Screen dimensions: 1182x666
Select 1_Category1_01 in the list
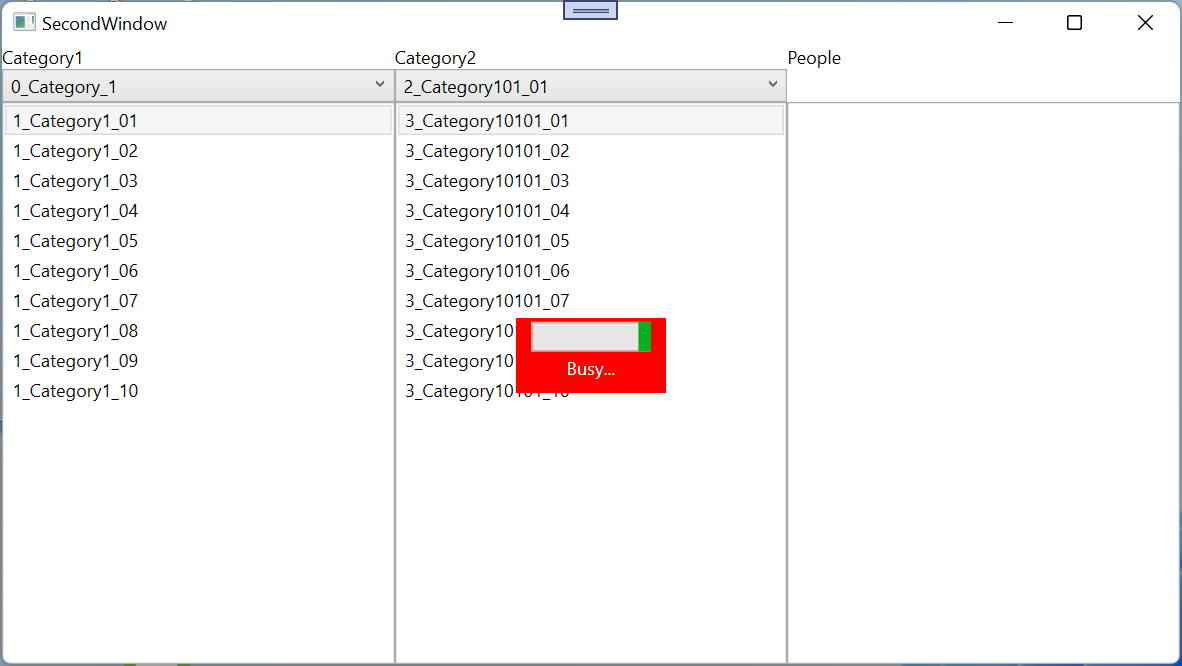pos(198,121)
